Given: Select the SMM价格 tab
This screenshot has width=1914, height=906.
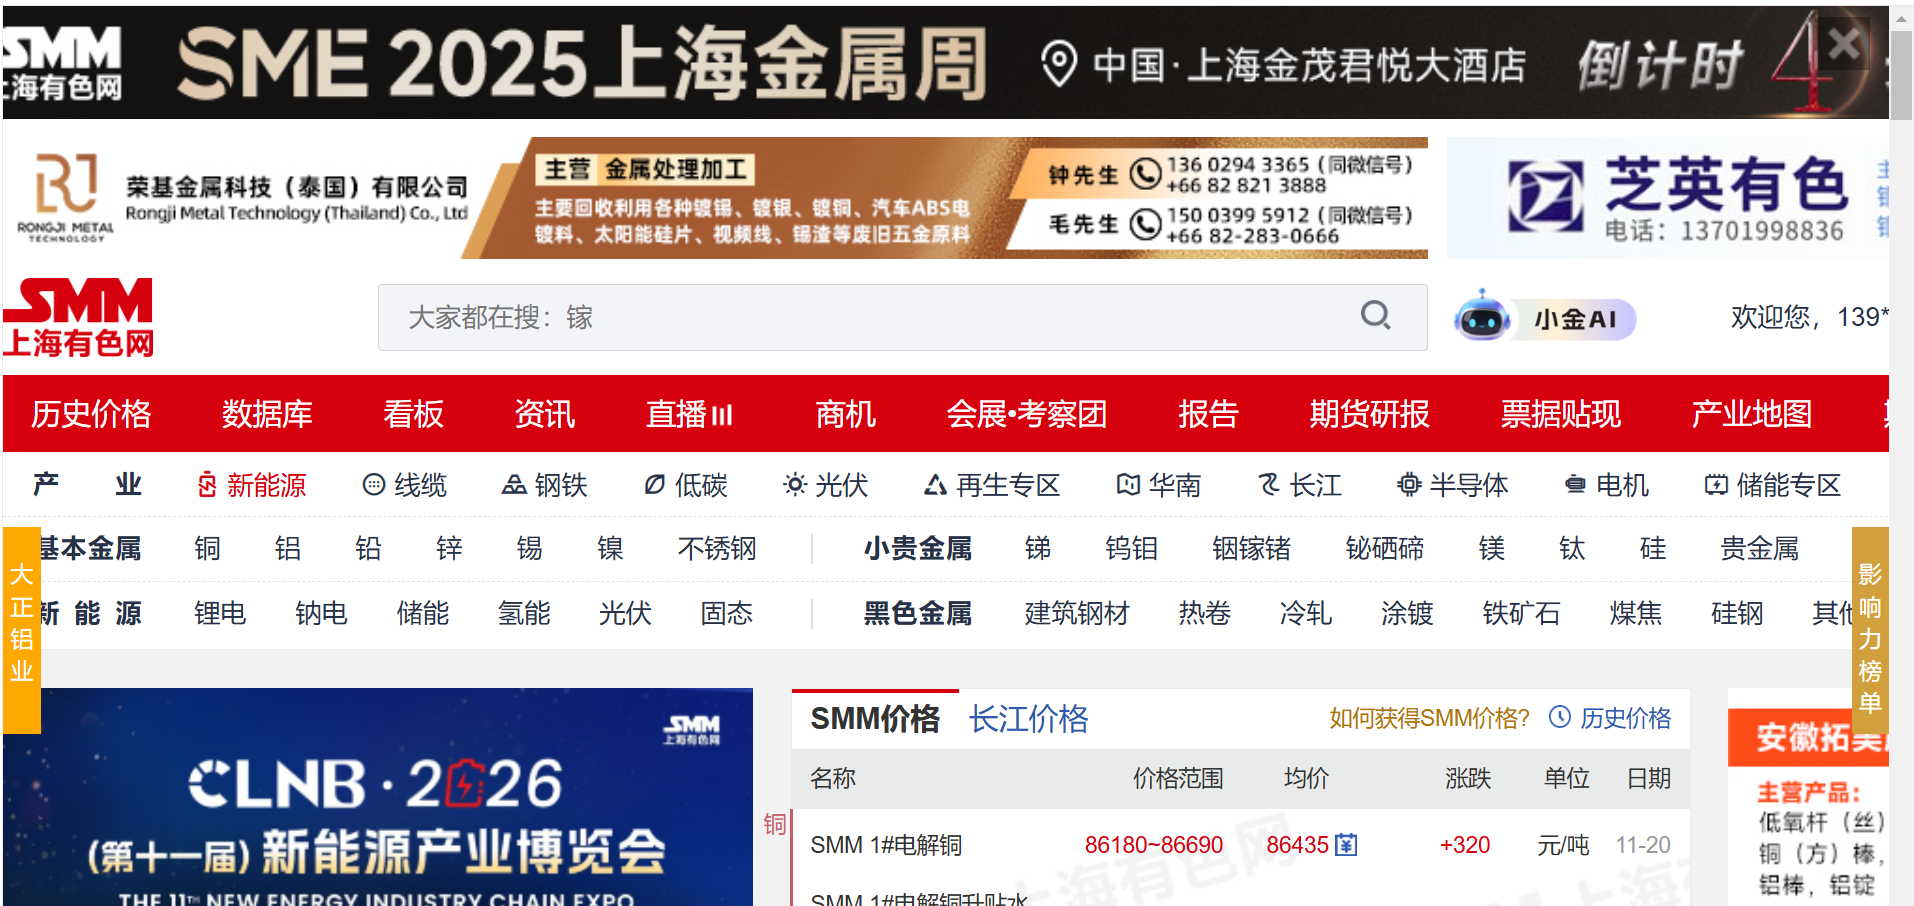Looking at the screenshot, I should click(x=874, y=719).
